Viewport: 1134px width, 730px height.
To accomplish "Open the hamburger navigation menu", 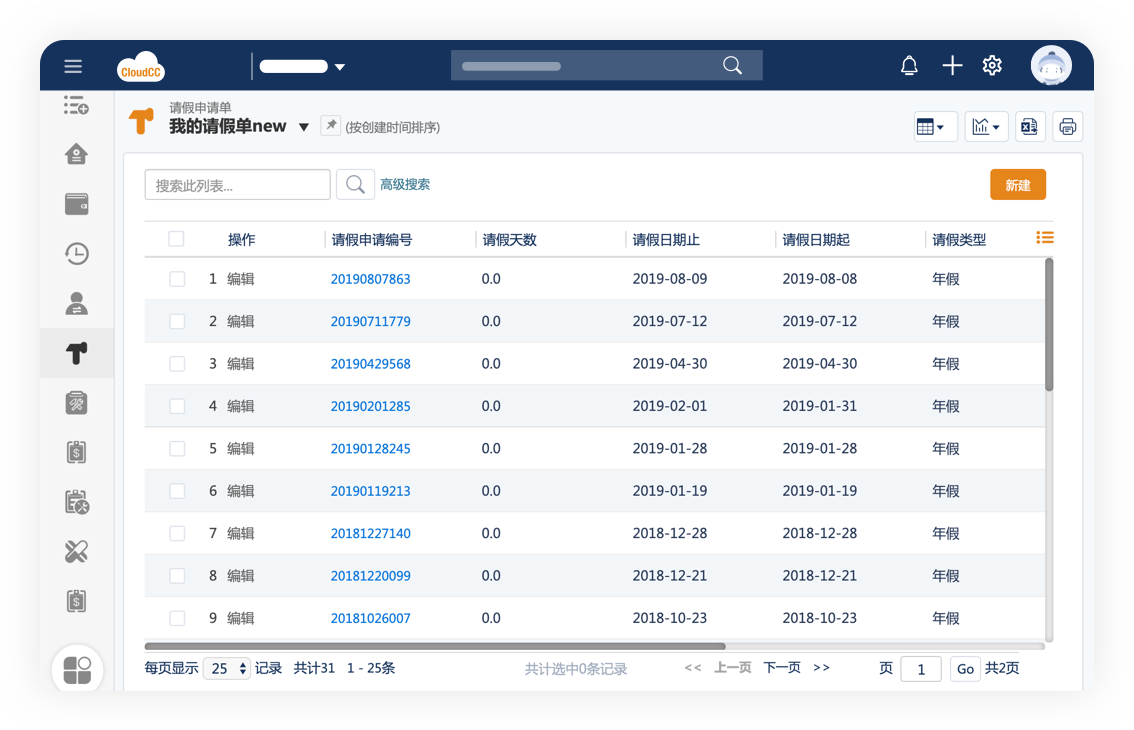I will (73, 66).
